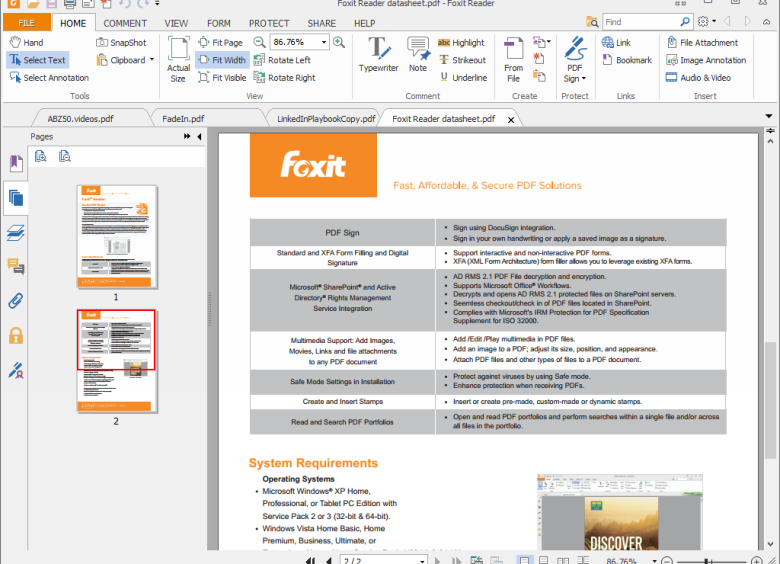Image resolution: width=780 pixels, height=564 pixels.
Task: Enable Highlight text markup tool
Action: click(460, 43)
